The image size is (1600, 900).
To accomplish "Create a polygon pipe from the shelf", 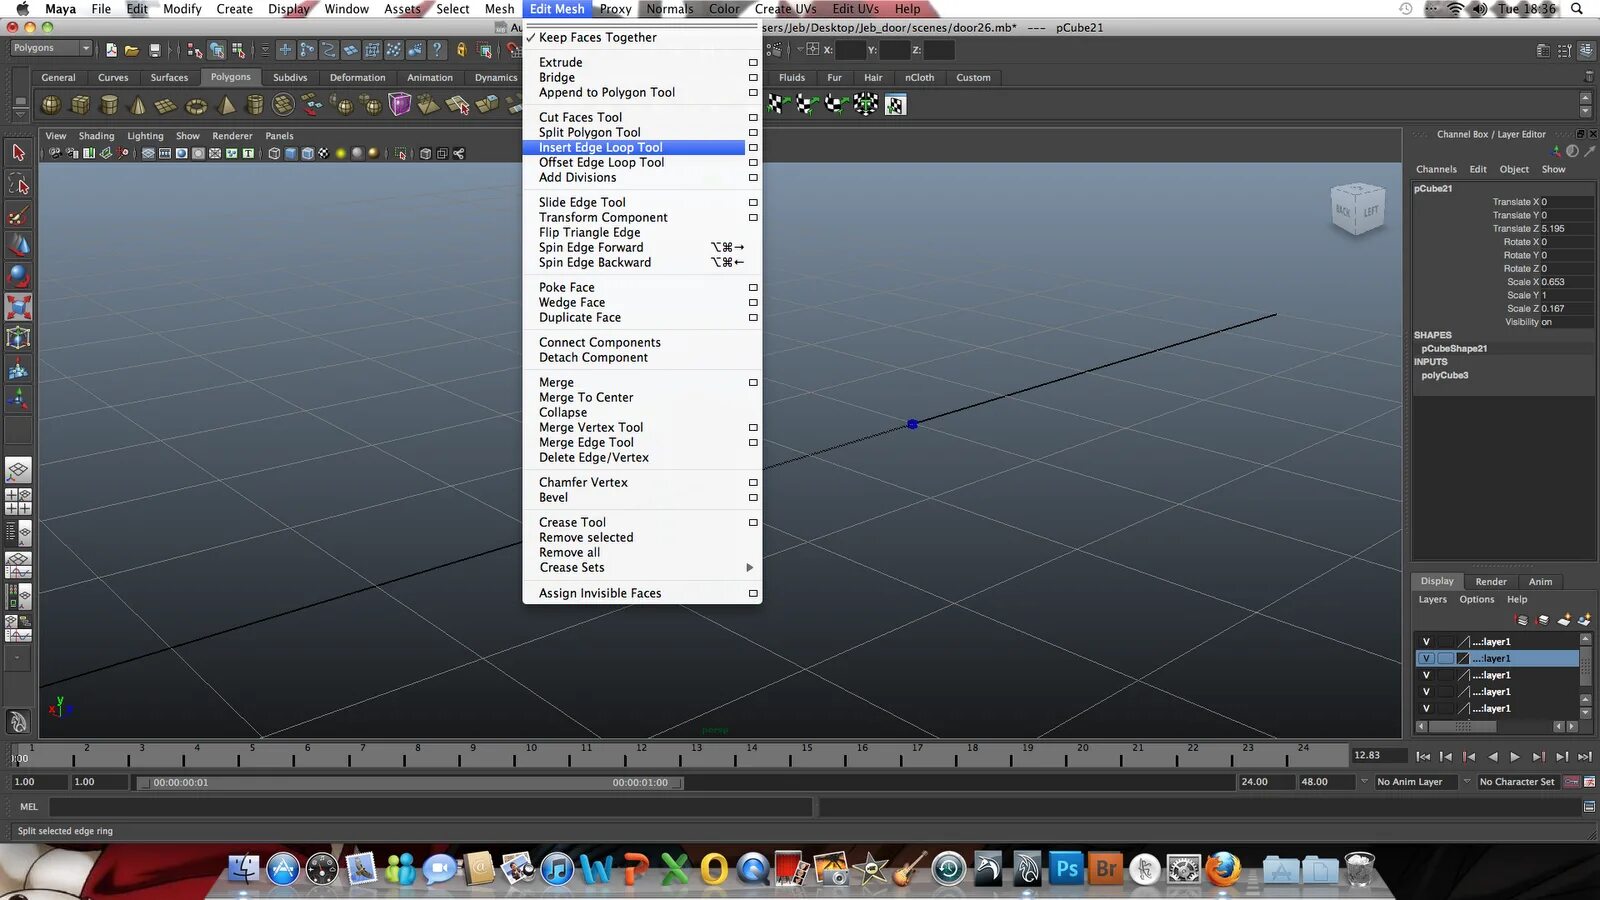I will click(255, 104).
